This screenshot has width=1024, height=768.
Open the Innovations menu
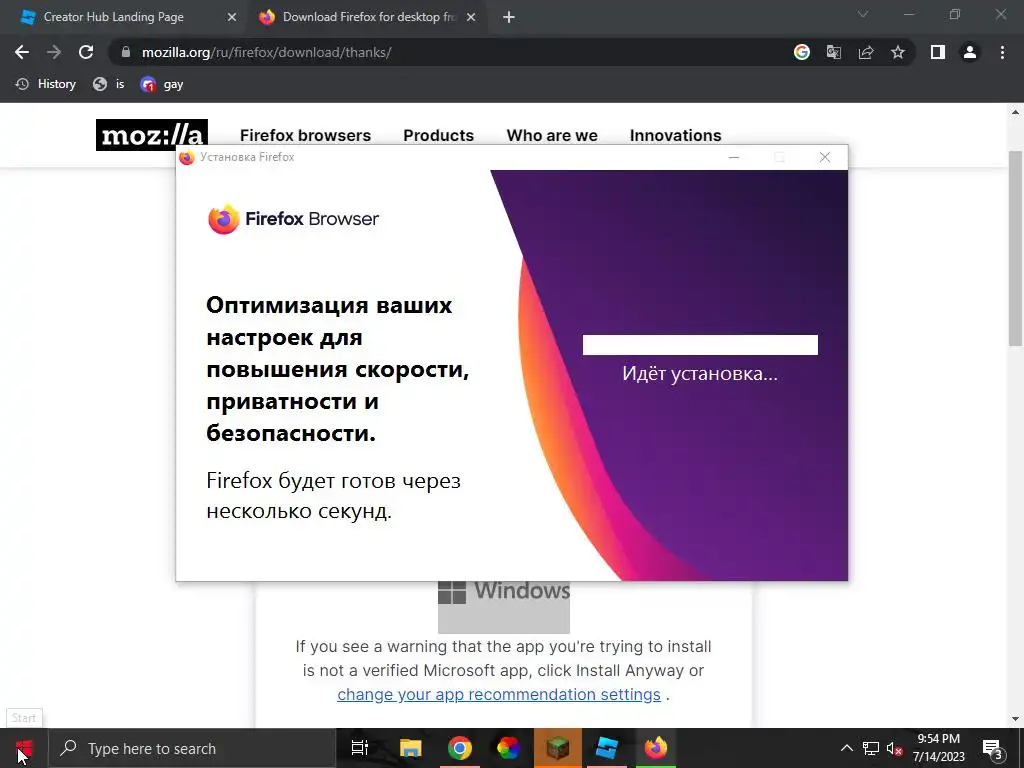tap(675, 135)
